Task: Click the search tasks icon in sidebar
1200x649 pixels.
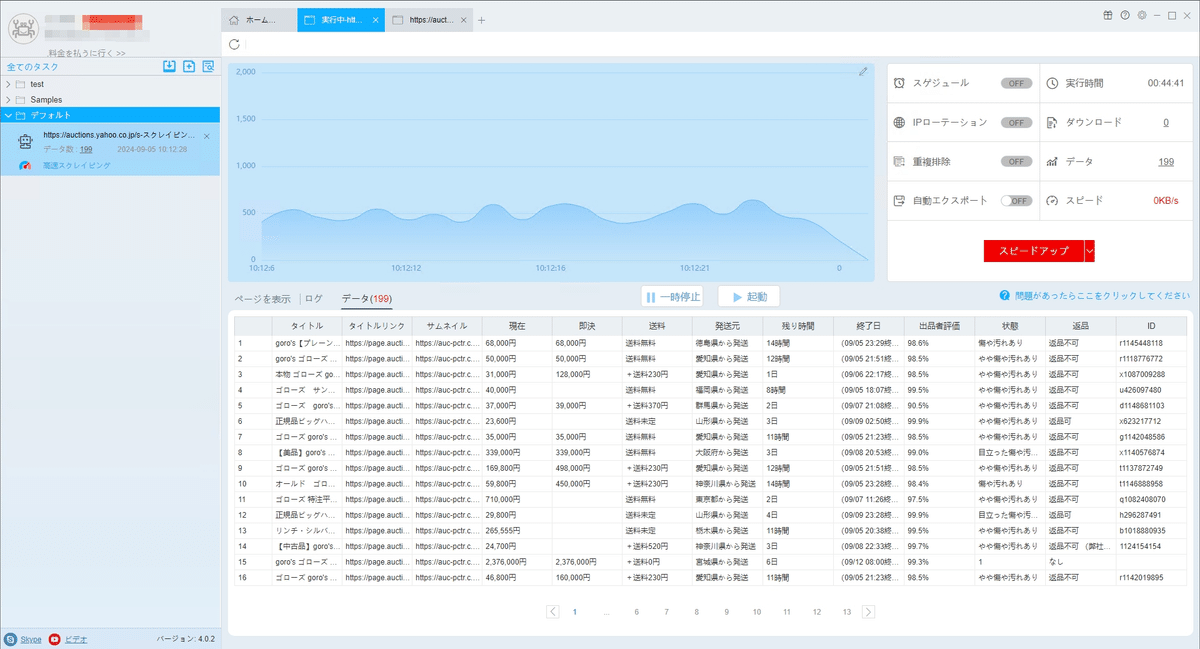Action: [208, 67]
